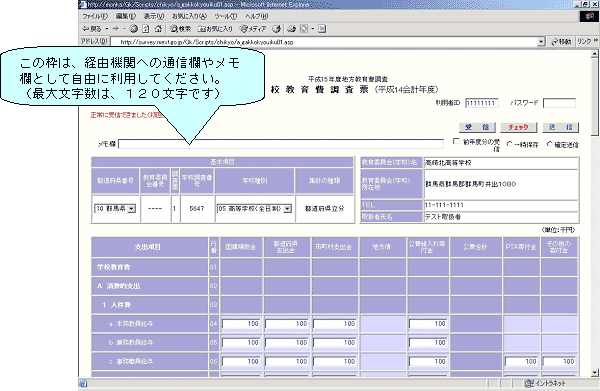Click row 06 その他の寄付金 input field
The height and width of the screenshot is (391, 600).
point(559,361)
